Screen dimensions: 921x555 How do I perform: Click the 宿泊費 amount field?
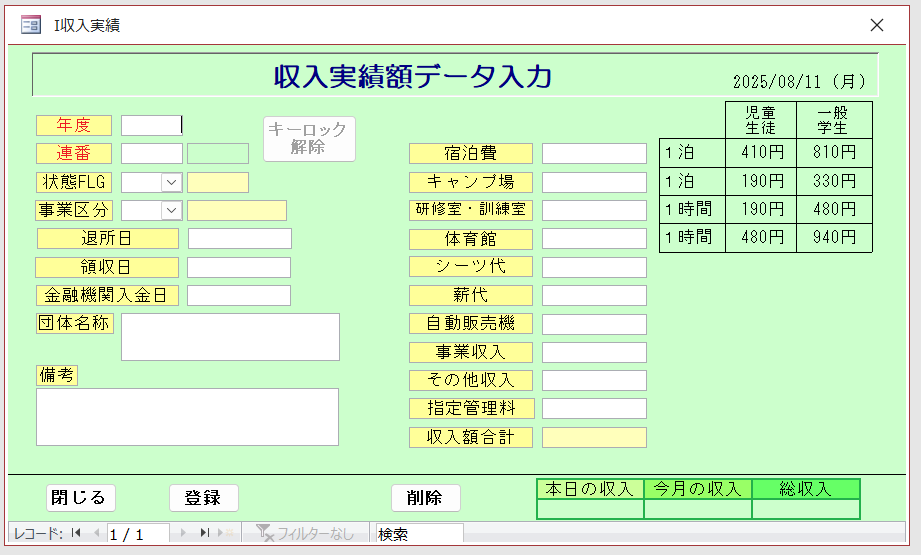coord(594,153)
